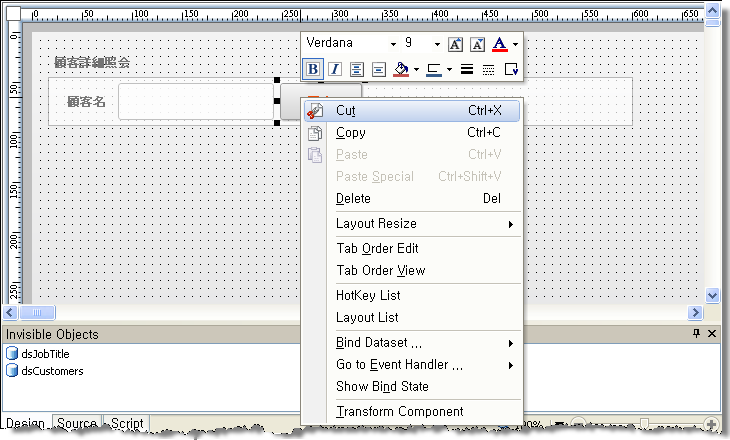
Task: Open the font size dropdown
Action: 437,44
